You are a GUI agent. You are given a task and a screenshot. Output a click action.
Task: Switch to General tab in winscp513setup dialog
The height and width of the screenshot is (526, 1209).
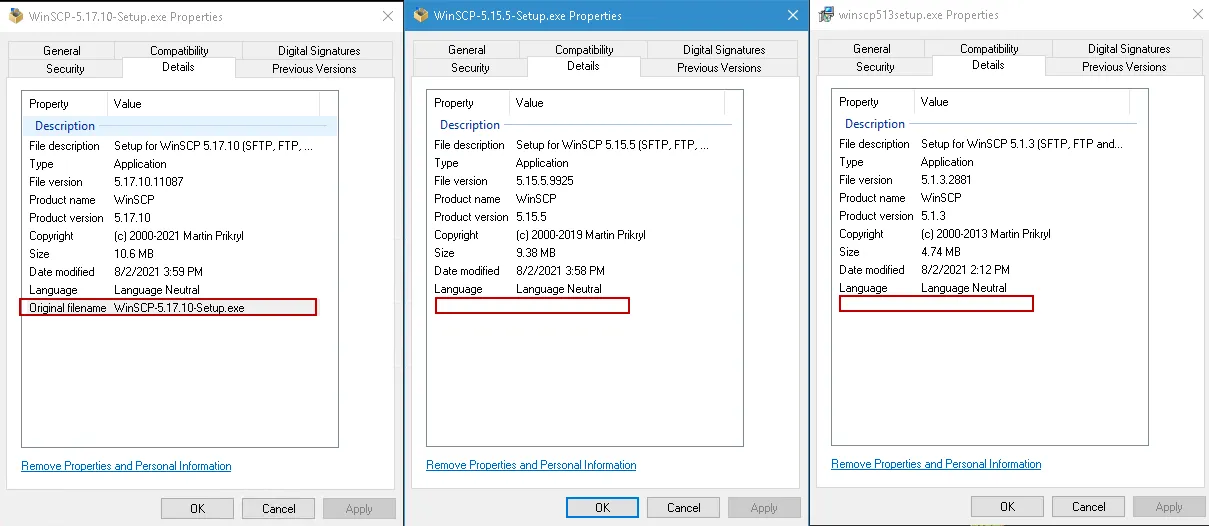872,49
